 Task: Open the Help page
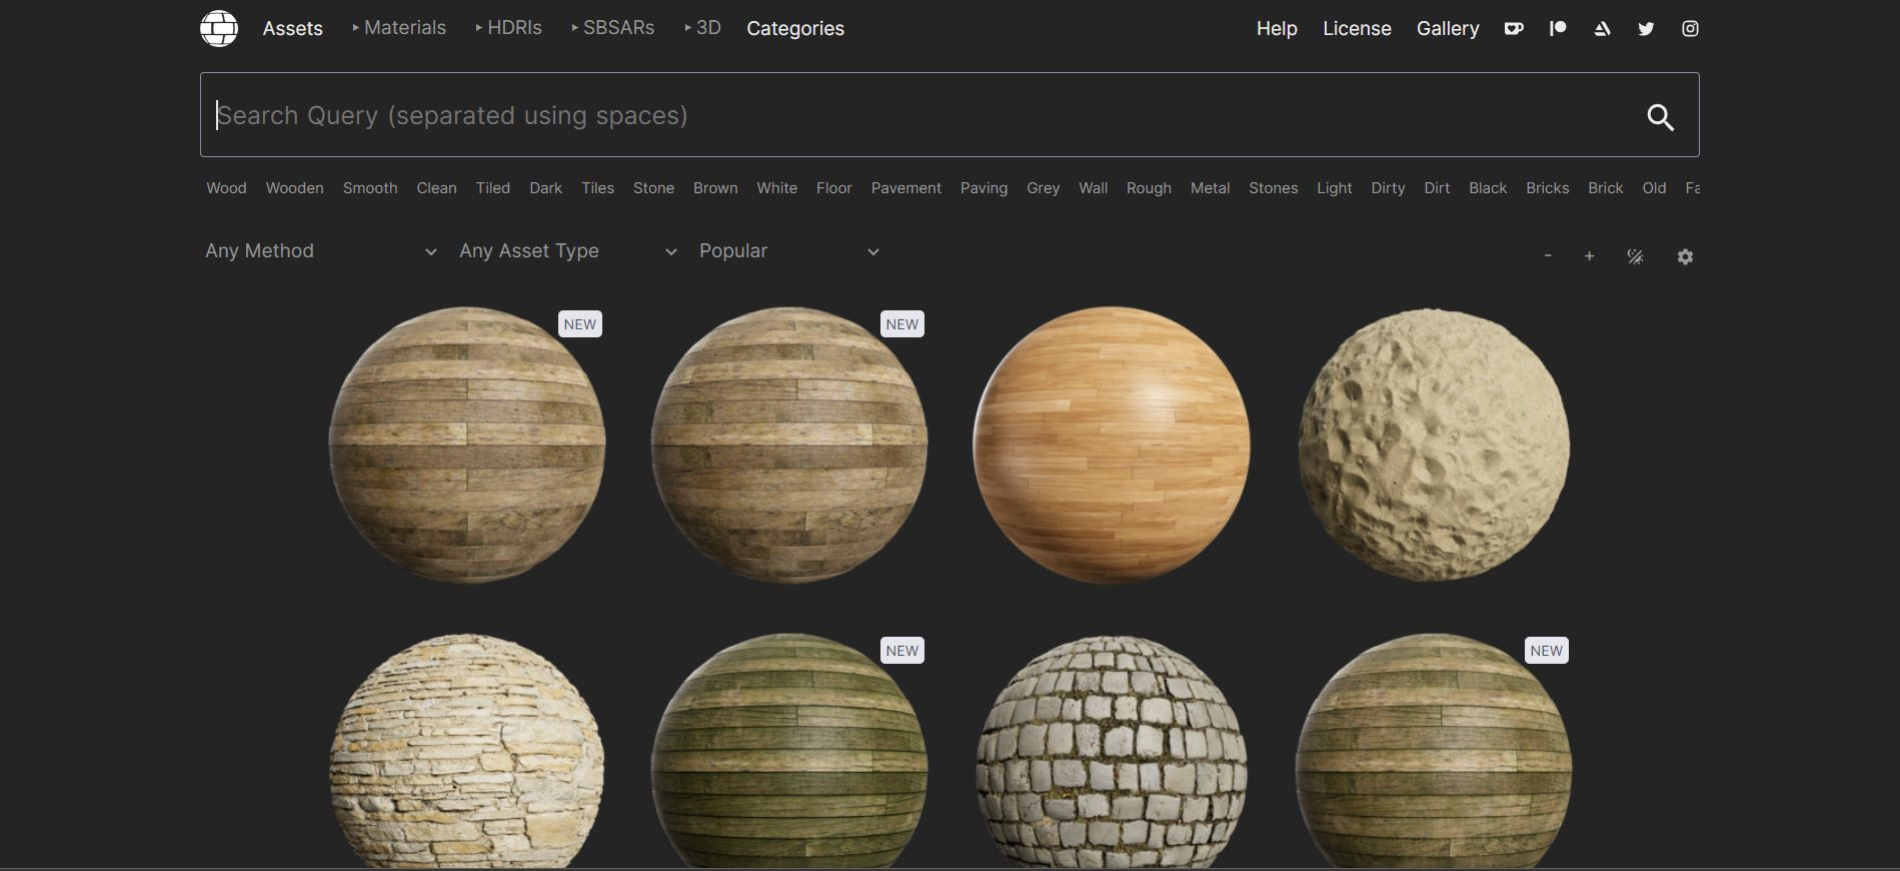tap(1277, 28)
